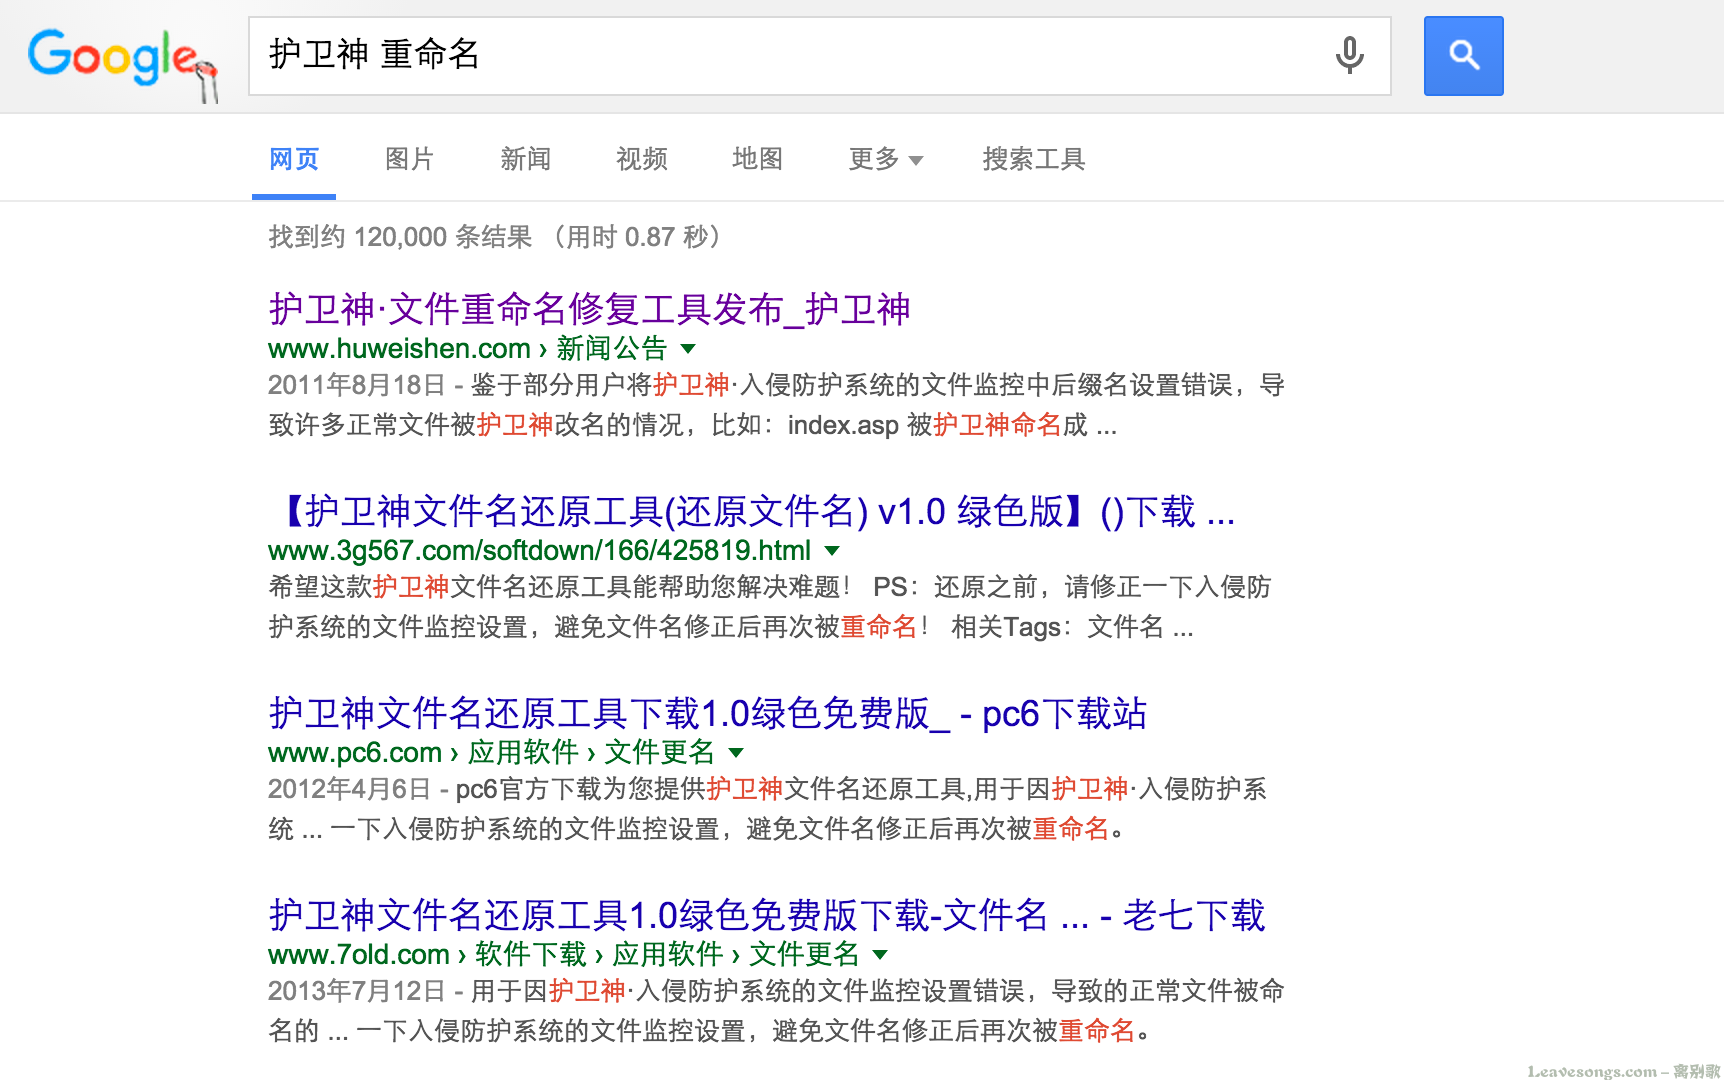Click the blue magnifier search button
The height and width of the screenshot is (1080, 1724).
(x=1463, y=56)
